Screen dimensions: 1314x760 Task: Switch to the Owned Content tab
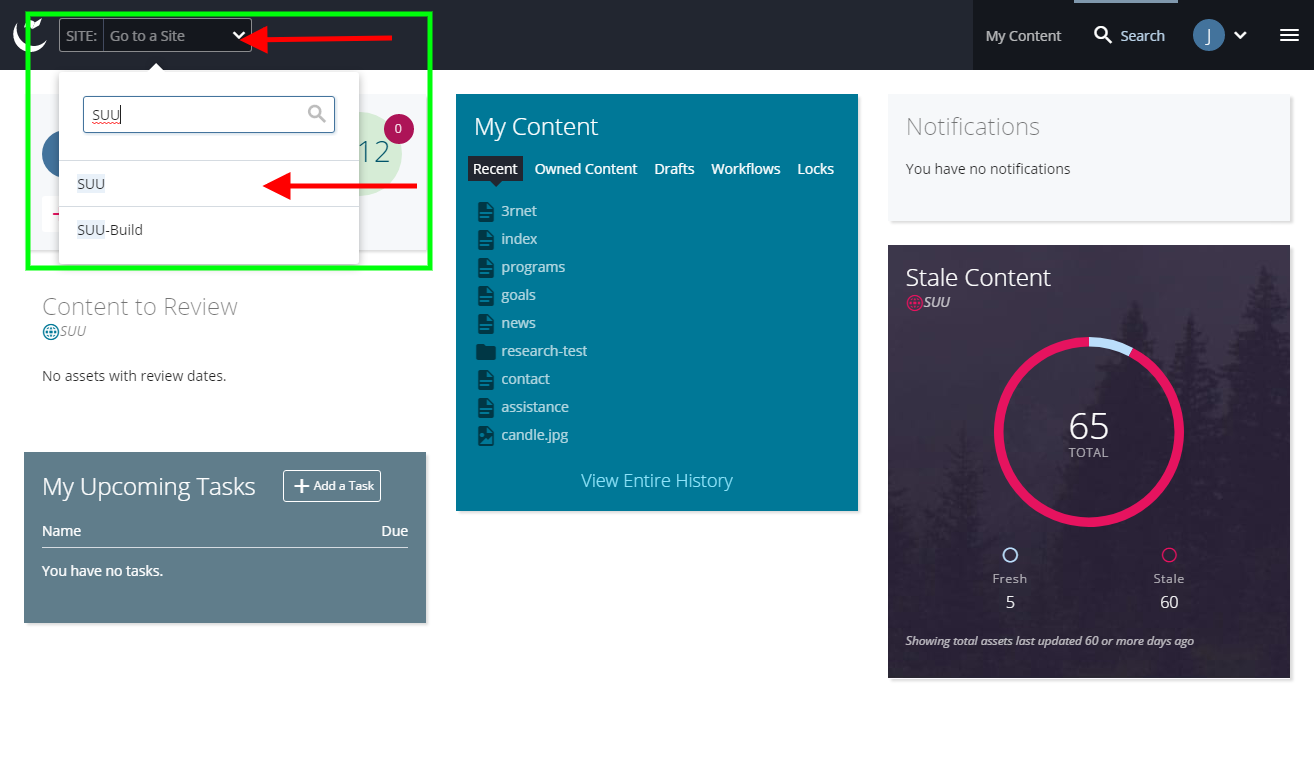click(585, 169)
